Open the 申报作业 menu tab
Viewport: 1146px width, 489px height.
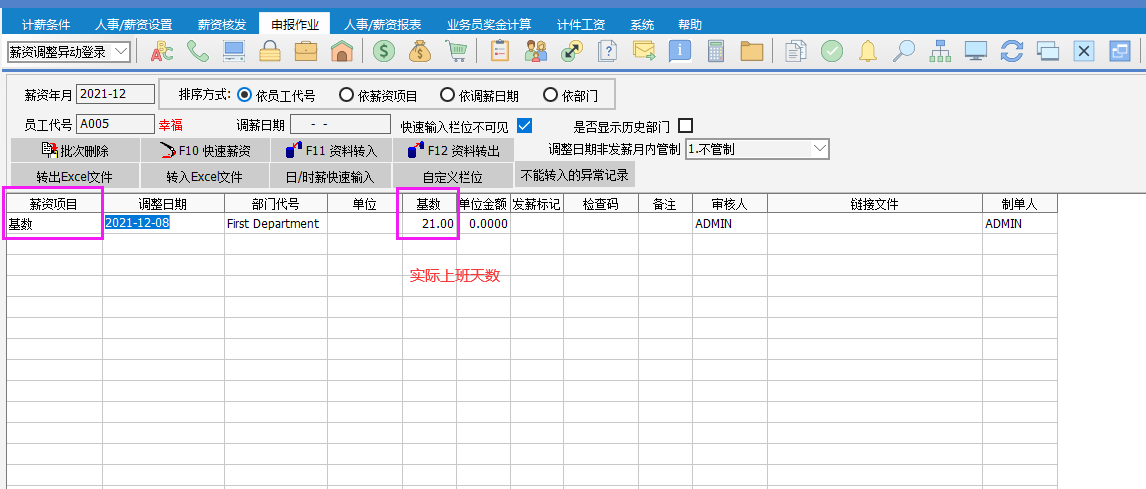295,24
